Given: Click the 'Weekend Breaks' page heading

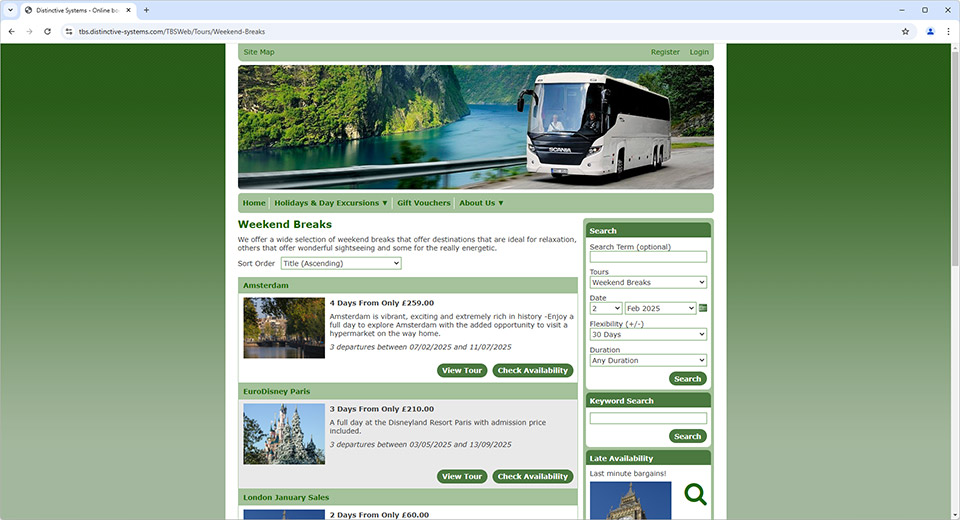Looking at the screenshot, I should (285, 224).
